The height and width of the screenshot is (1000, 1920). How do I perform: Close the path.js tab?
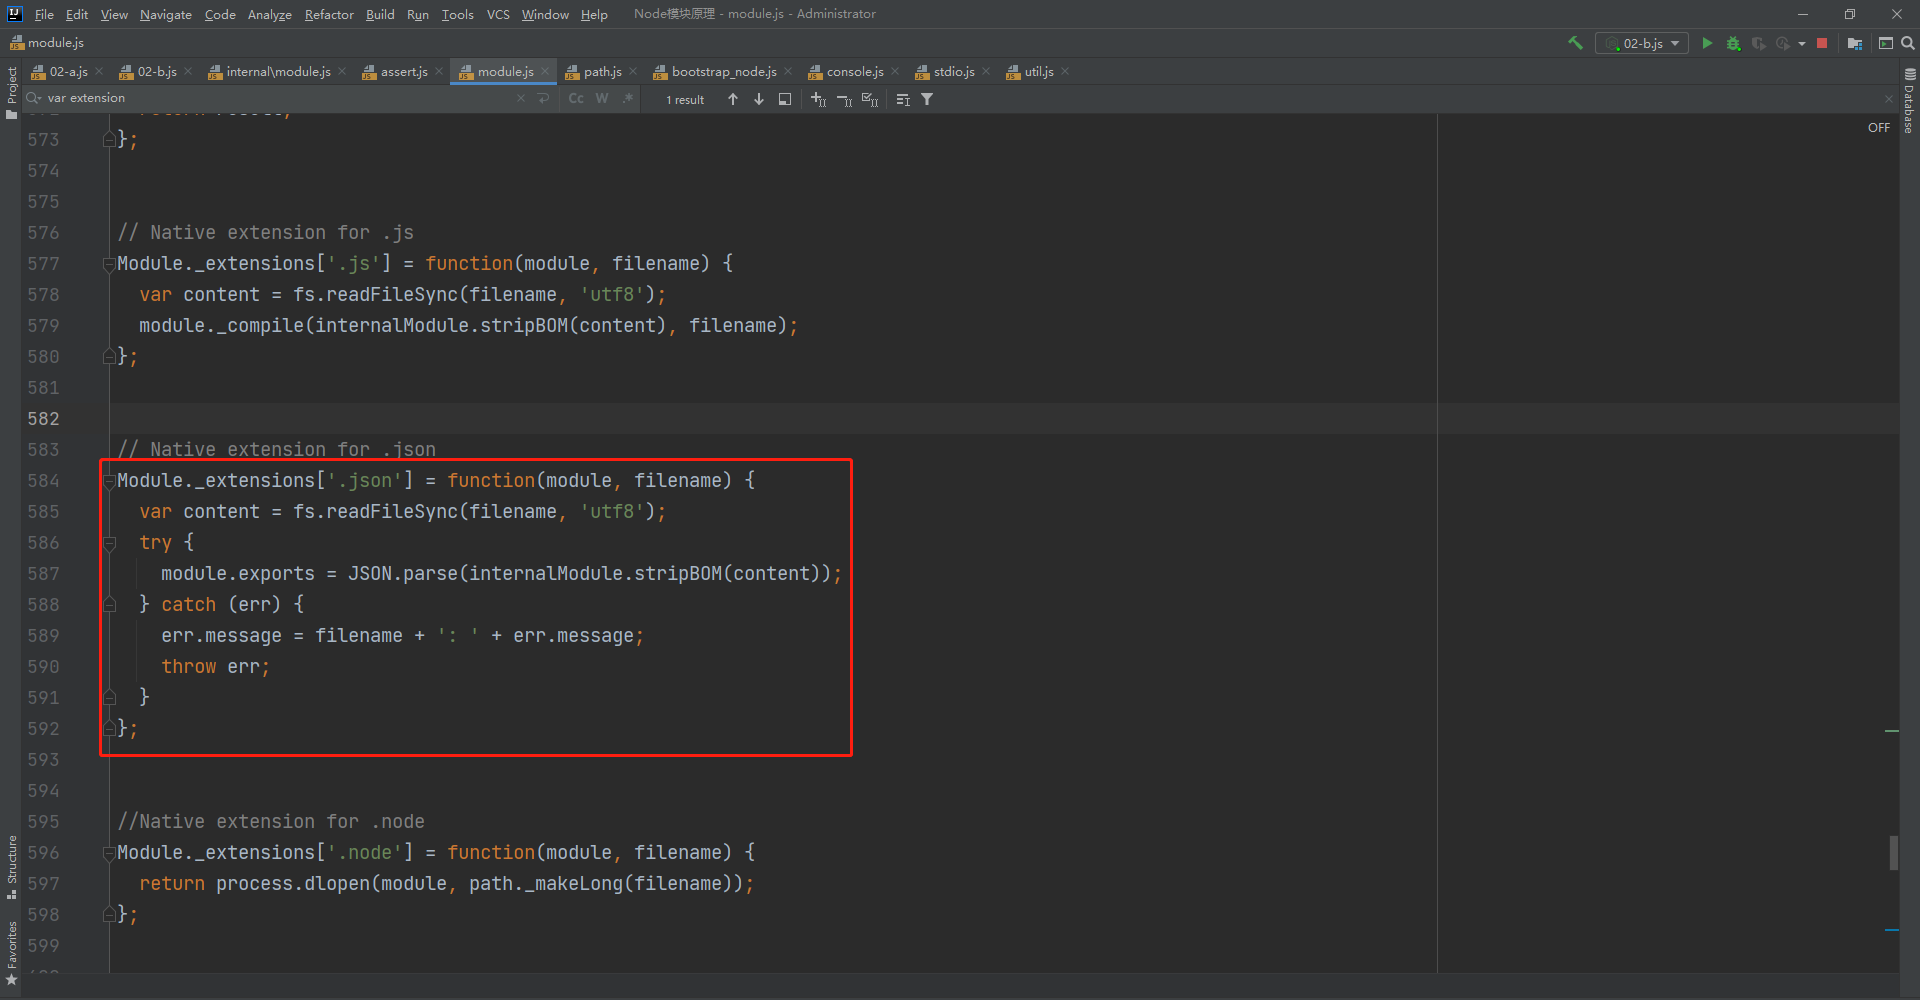(633, 72)
